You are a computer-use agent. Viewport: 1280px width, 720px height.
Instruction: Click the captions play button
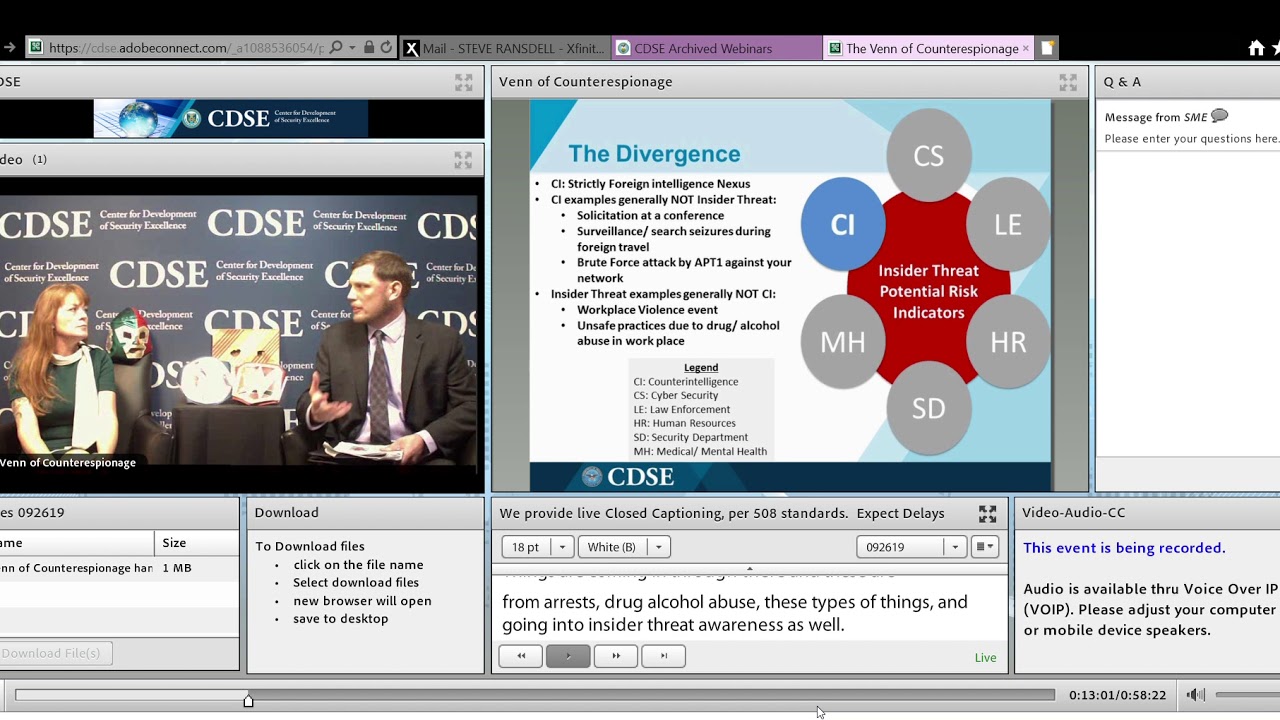point(568,656)
